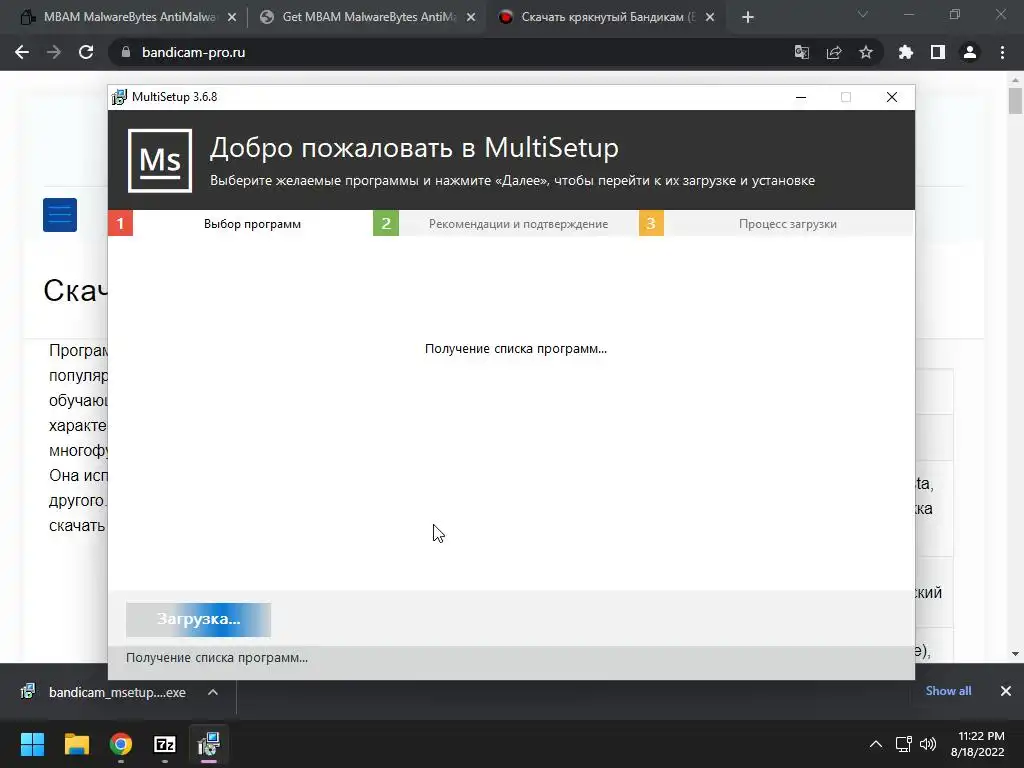Click the forward navigation arrow
Screen dimensions: 1024x768
pos(54,52)
